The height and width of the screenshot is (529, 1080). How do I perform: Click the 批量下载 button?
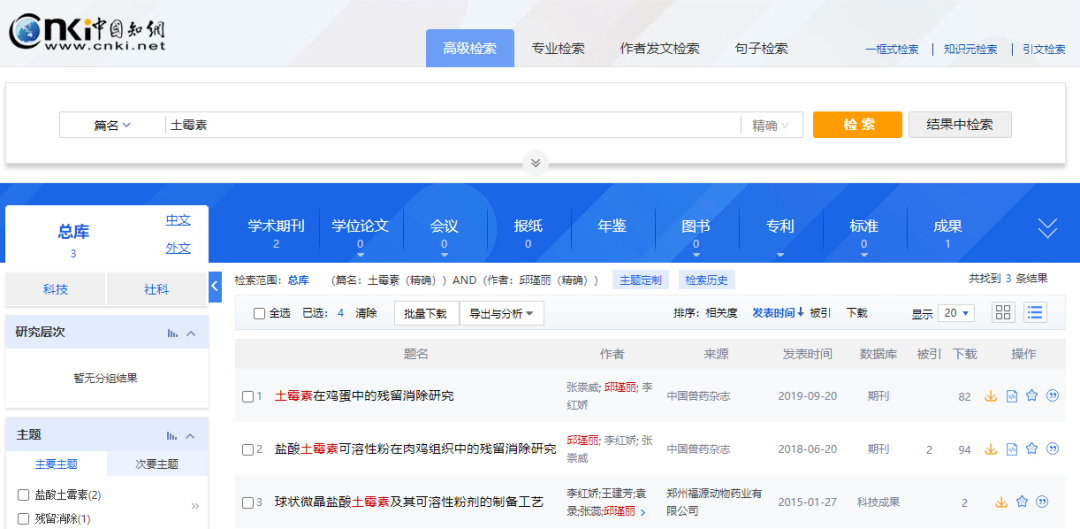click(425, 313)
